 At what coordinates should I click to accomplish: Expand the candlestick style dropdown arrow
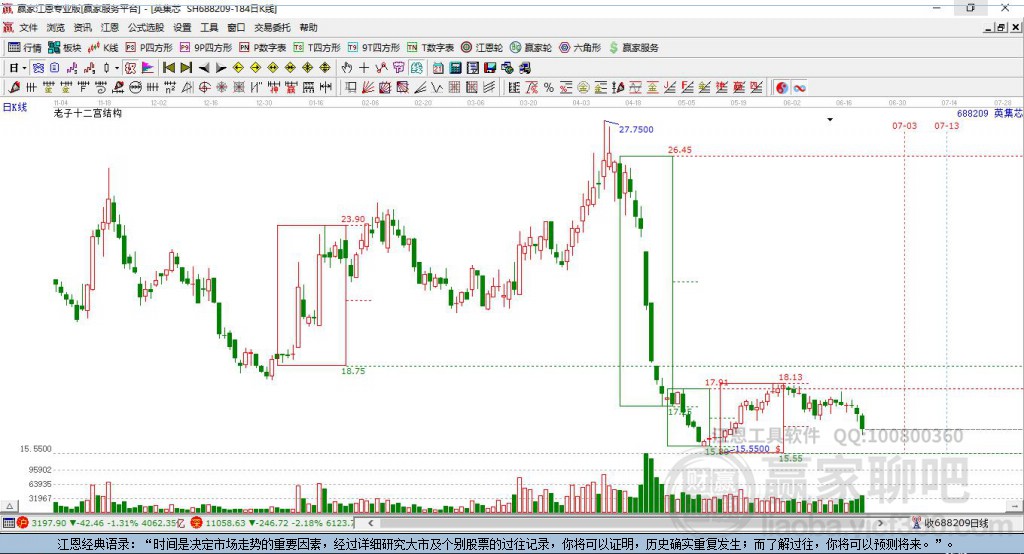pos(117,68)
